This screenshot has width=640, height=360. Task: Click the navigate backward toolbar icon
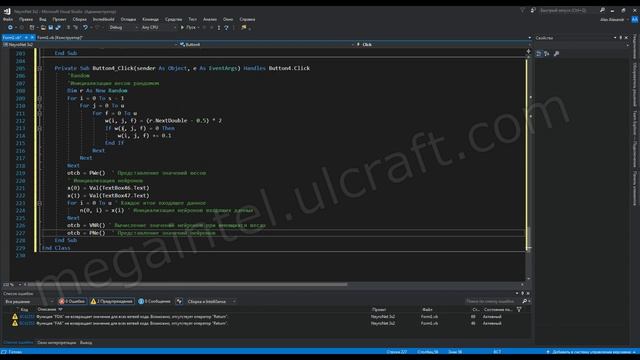click(10, 27)
